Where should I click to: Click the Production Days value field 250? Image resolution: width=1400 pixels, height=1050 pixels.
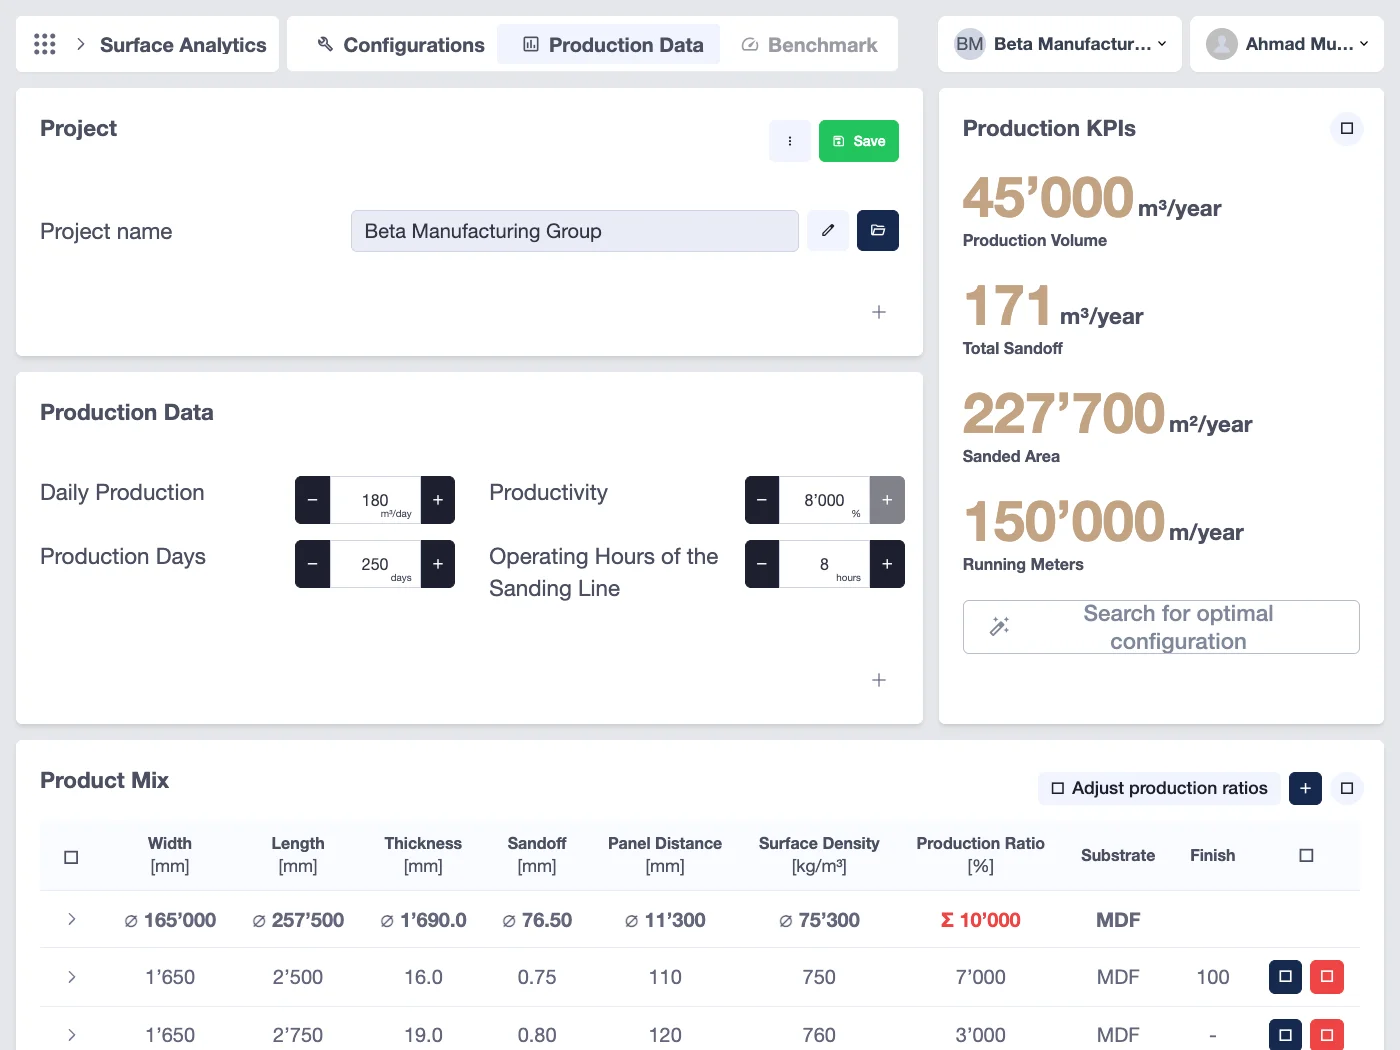click(375, 564)
